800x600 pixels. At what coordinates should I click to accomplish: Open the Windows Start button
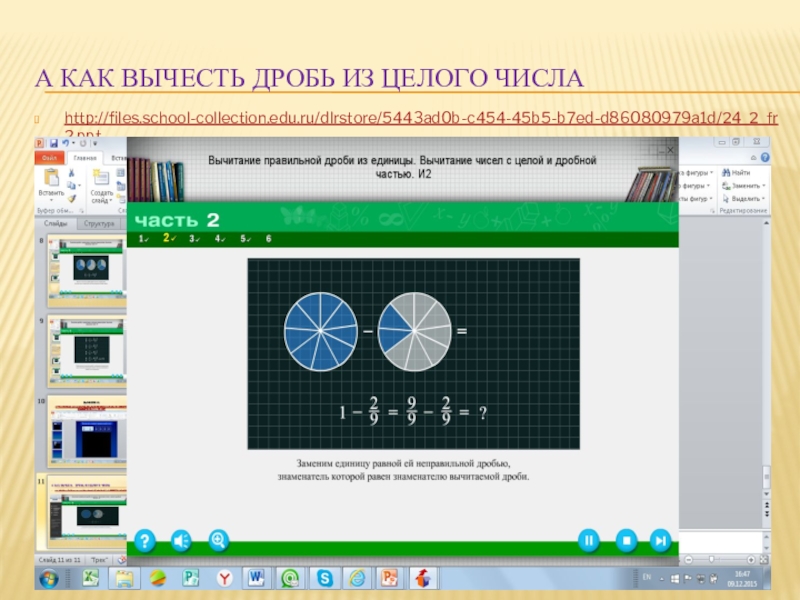(x=49, y=579)
